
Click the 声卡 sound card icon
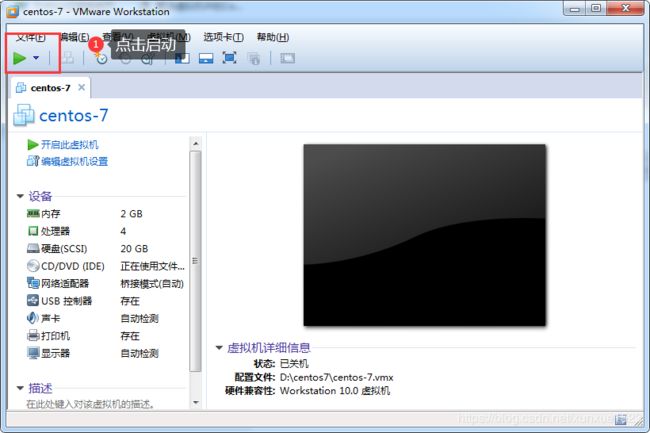coord(33,318)
